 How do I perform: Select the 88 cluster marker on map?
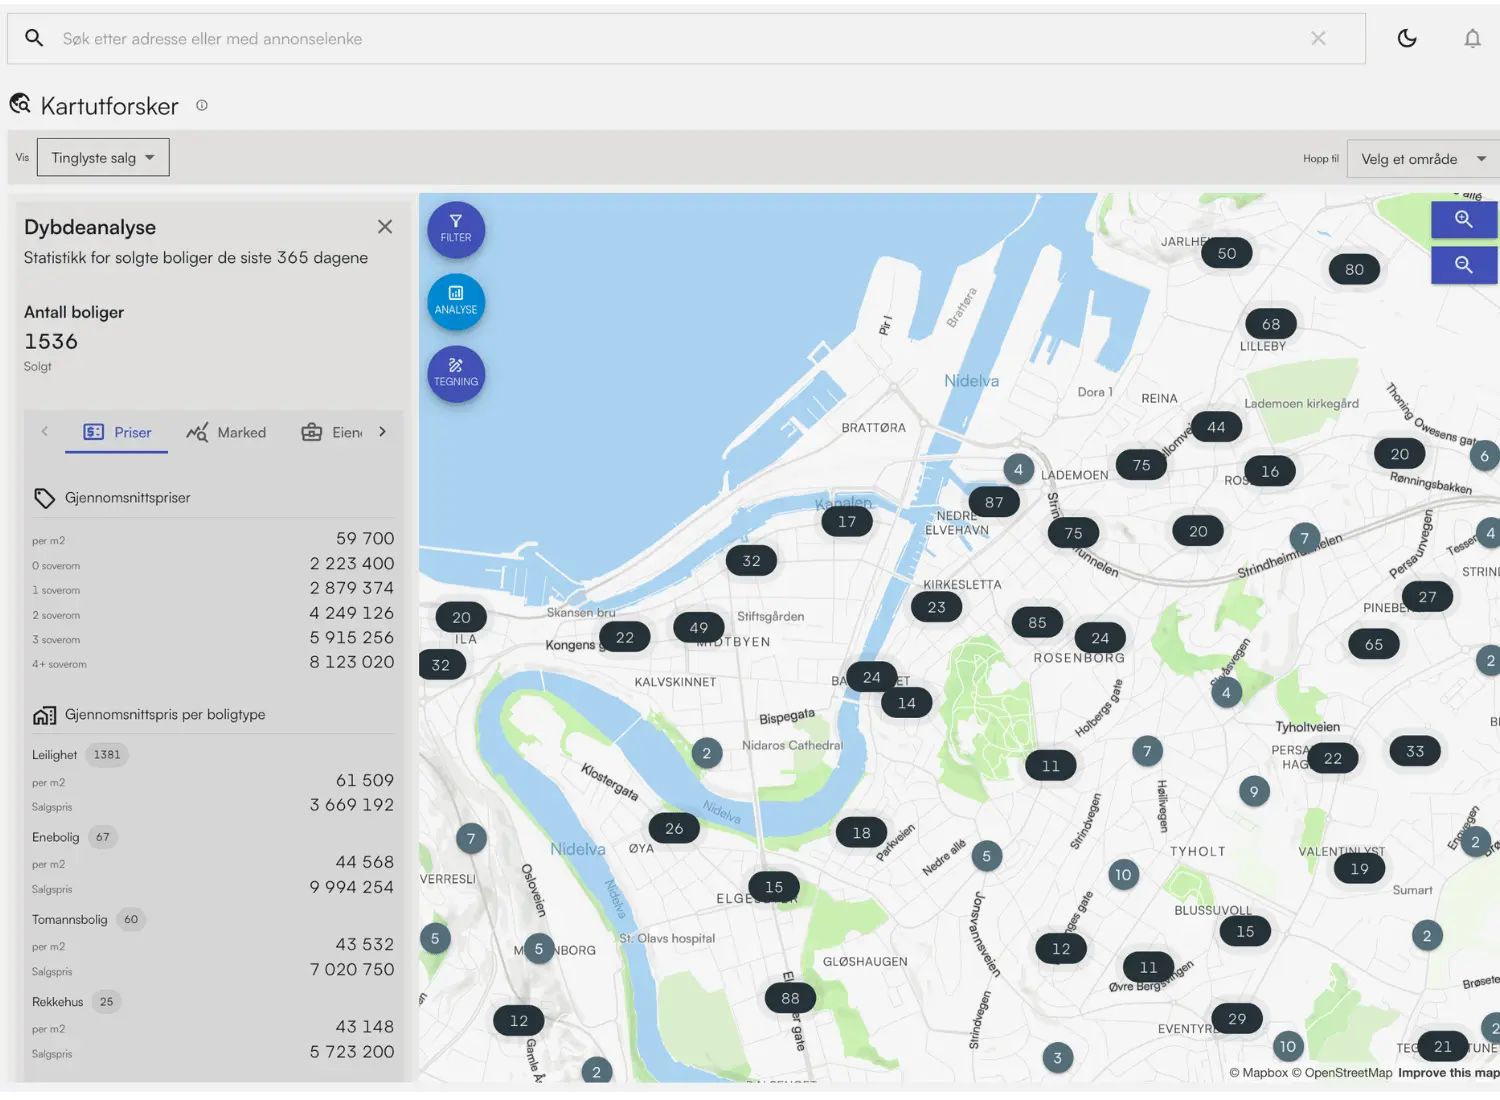click(x=790, y=998)
